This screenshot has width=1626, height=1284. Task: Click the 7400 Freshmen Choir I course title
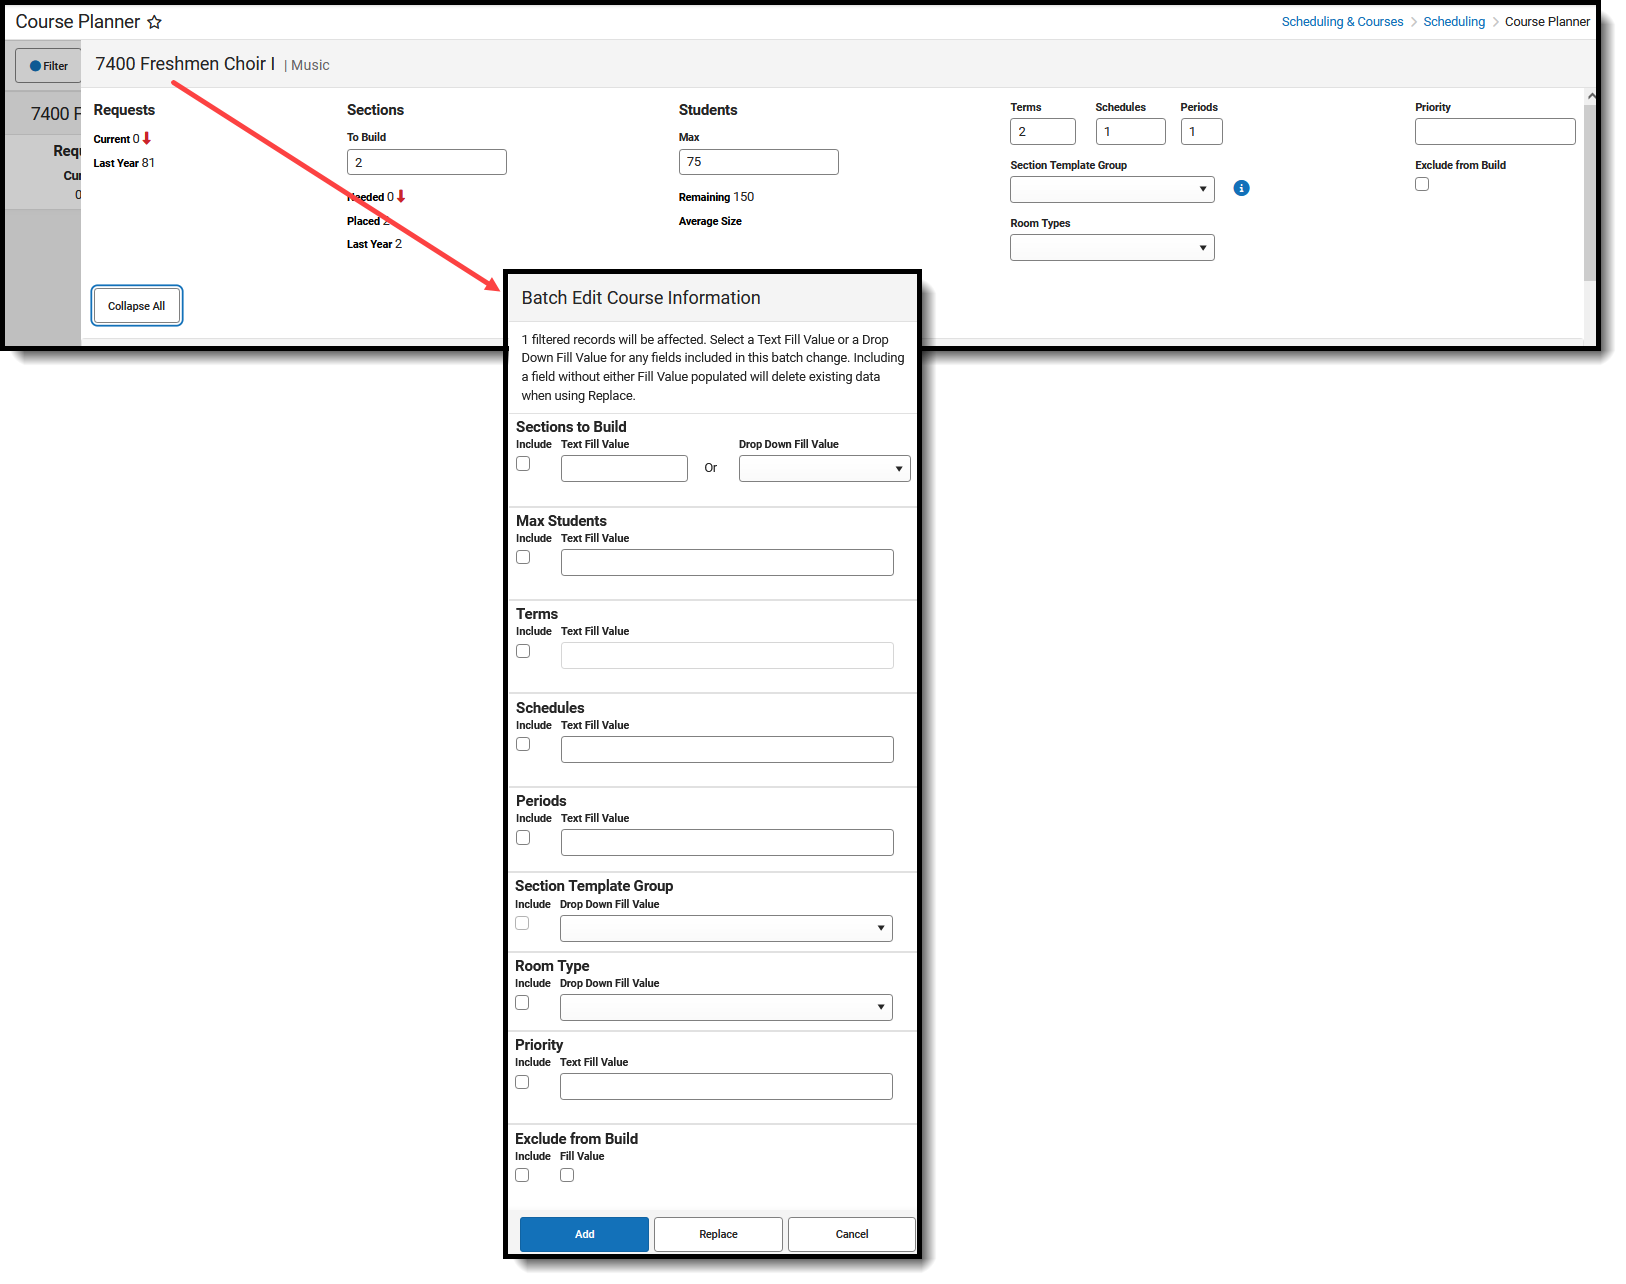coord(185,64)
